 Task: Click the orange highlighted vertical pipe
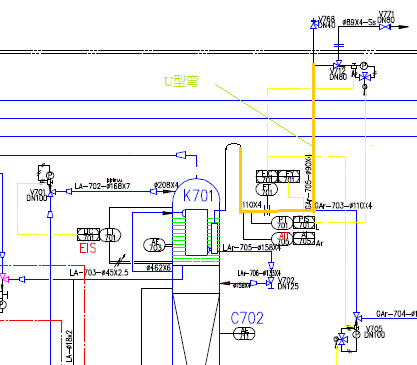(x=313, y=137)
